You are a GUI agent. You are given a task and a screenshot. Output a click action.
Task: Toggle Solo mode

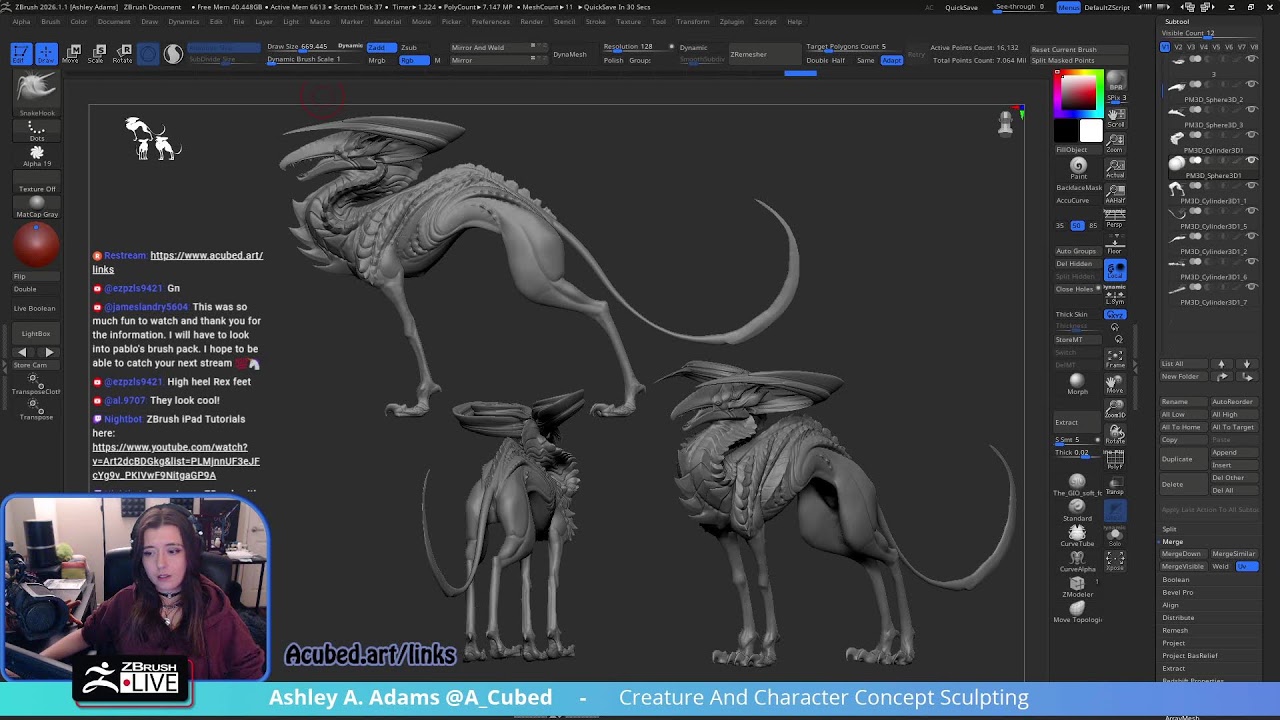click(x=1116, y=536)
